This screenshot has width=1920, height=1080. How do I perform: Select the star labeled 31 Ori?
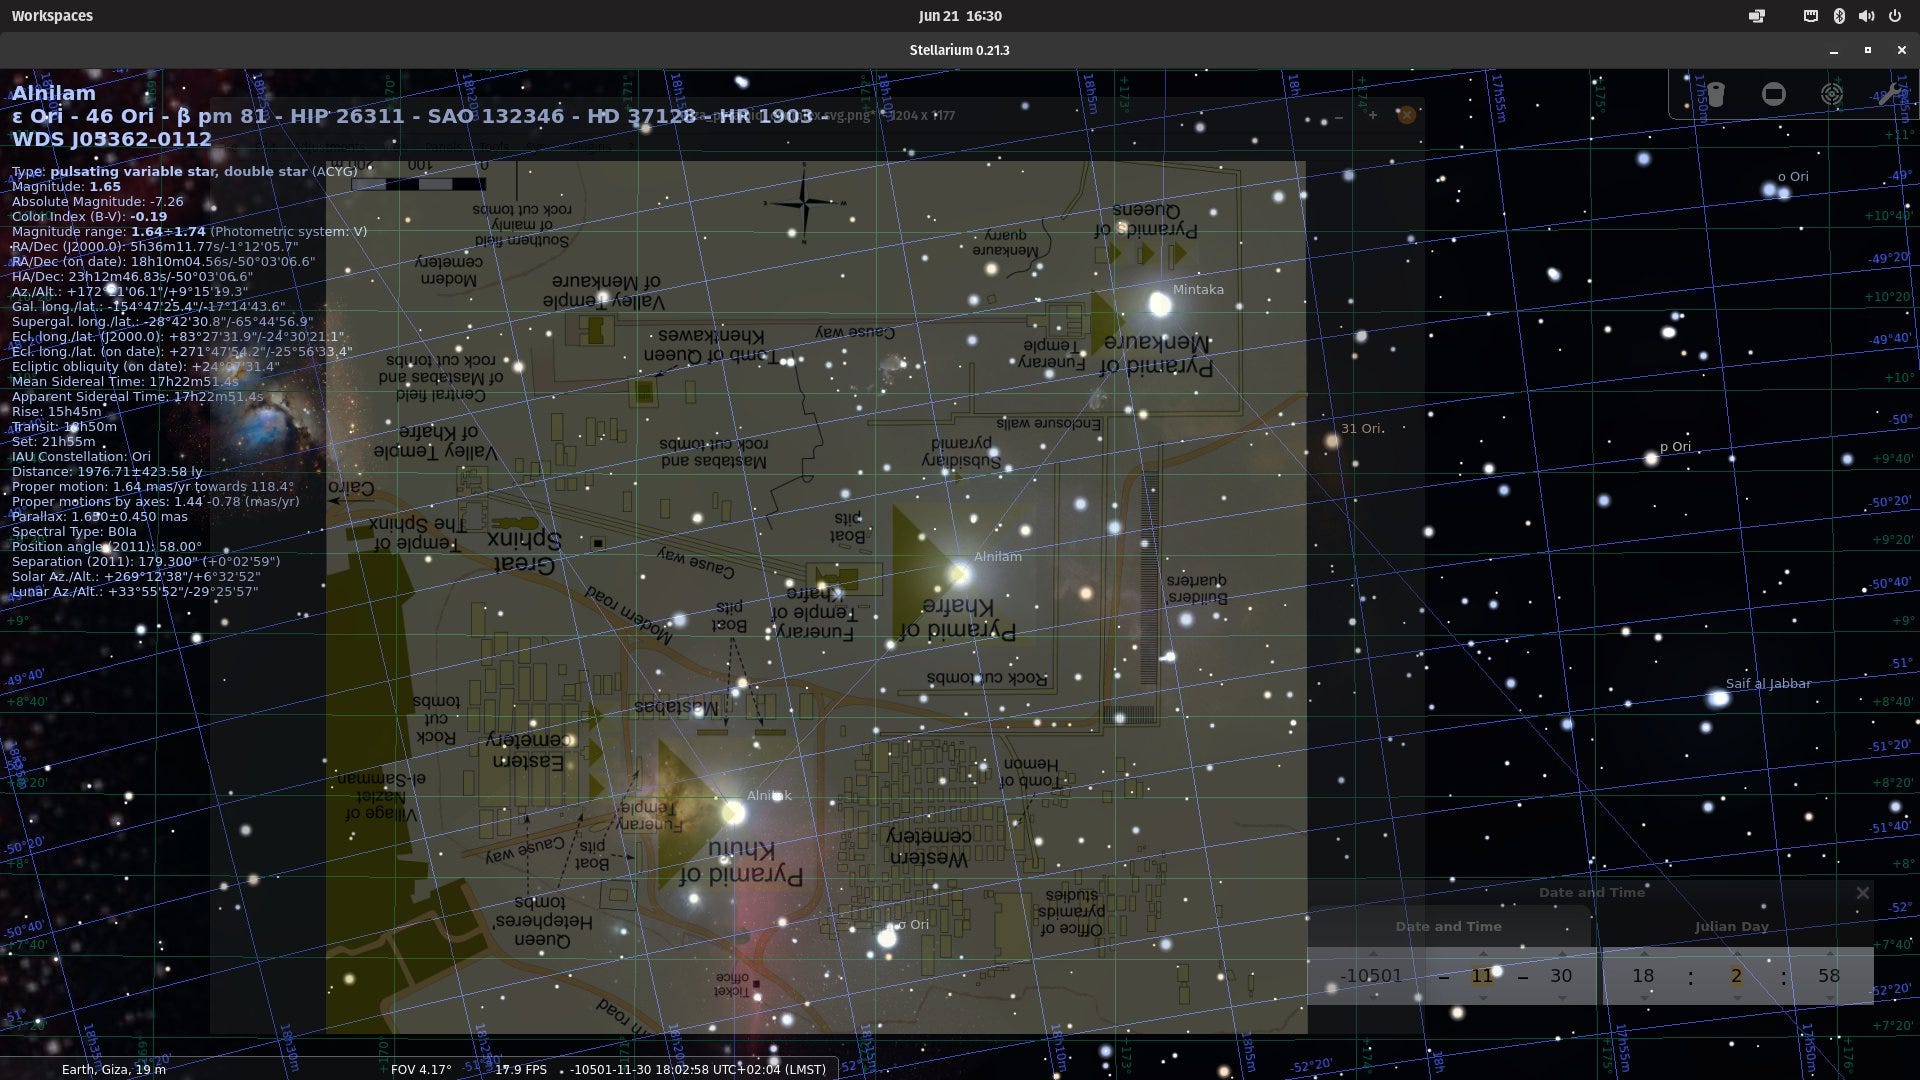point(1332,441)
